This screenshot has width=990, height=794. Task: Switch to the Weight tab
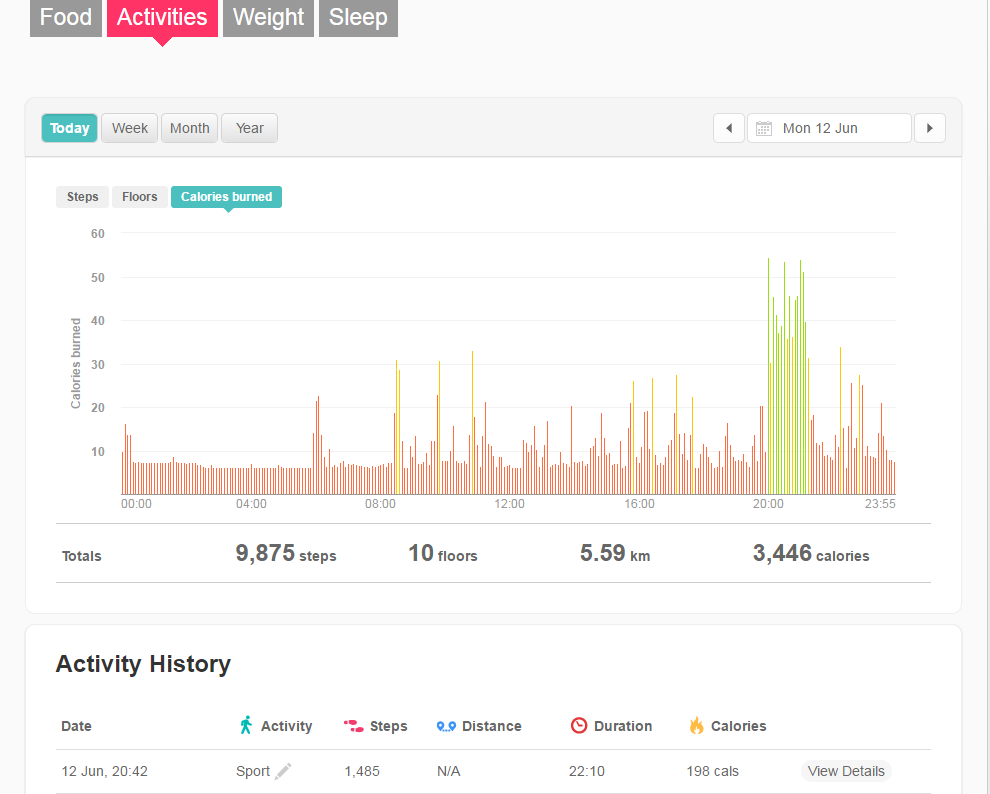(268, 18)
